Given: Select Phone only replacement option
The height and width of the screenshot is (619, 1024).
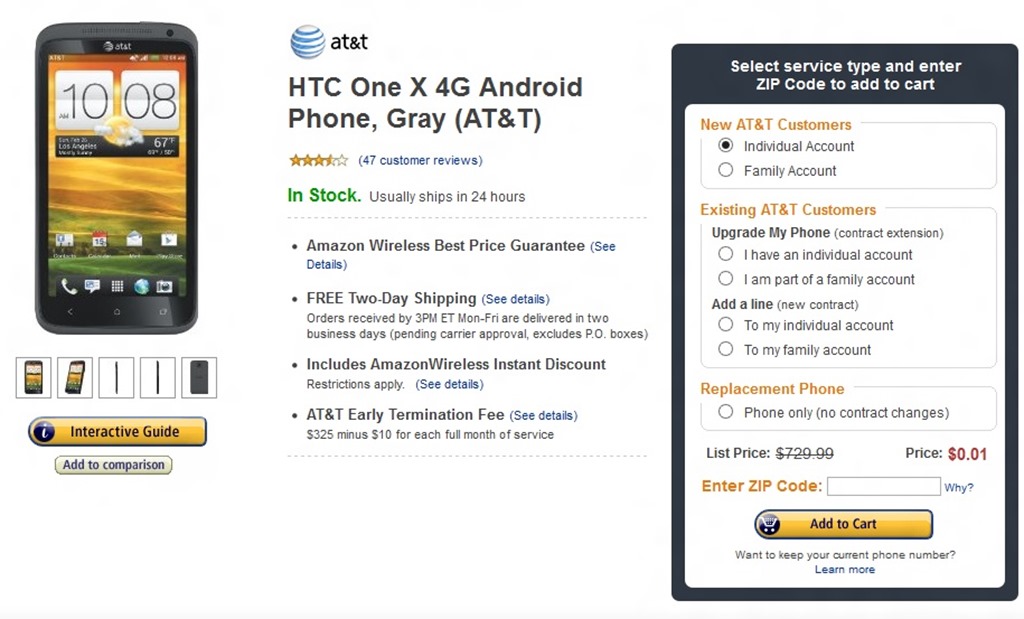Looking at the screenshot, I should tap(726, 413).
